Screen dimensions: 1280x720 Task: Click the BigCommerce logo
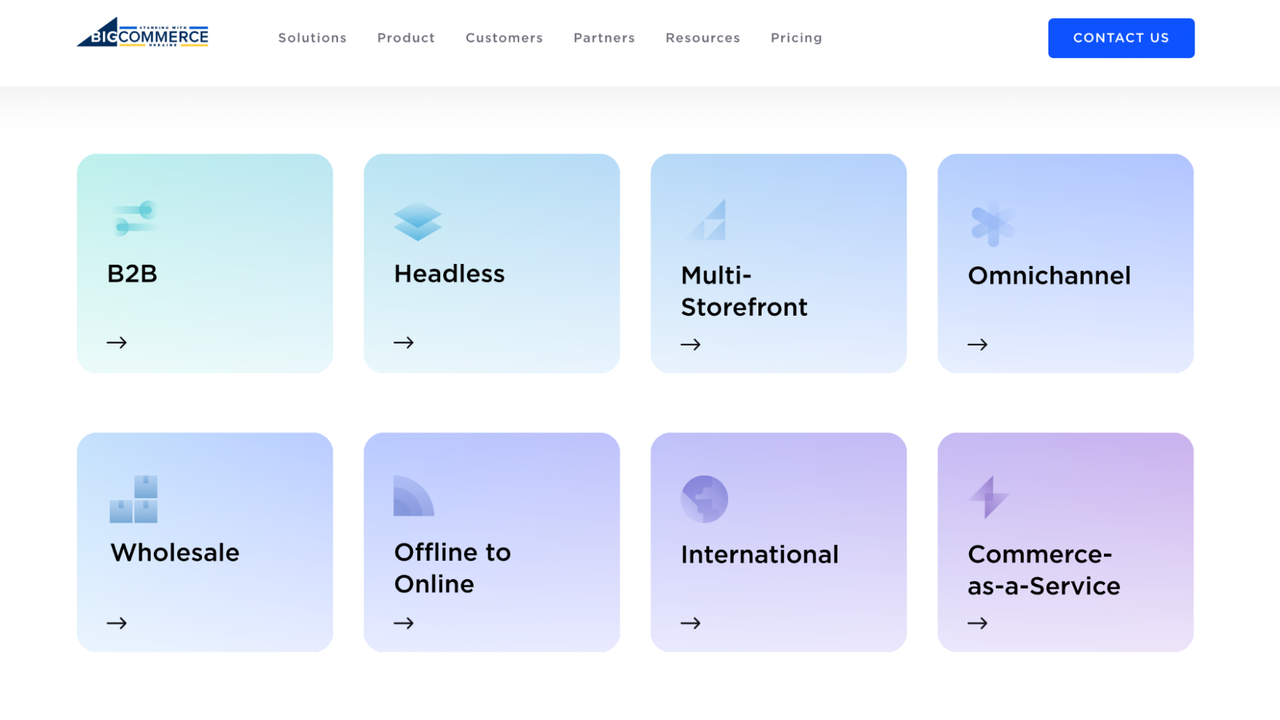142,32
